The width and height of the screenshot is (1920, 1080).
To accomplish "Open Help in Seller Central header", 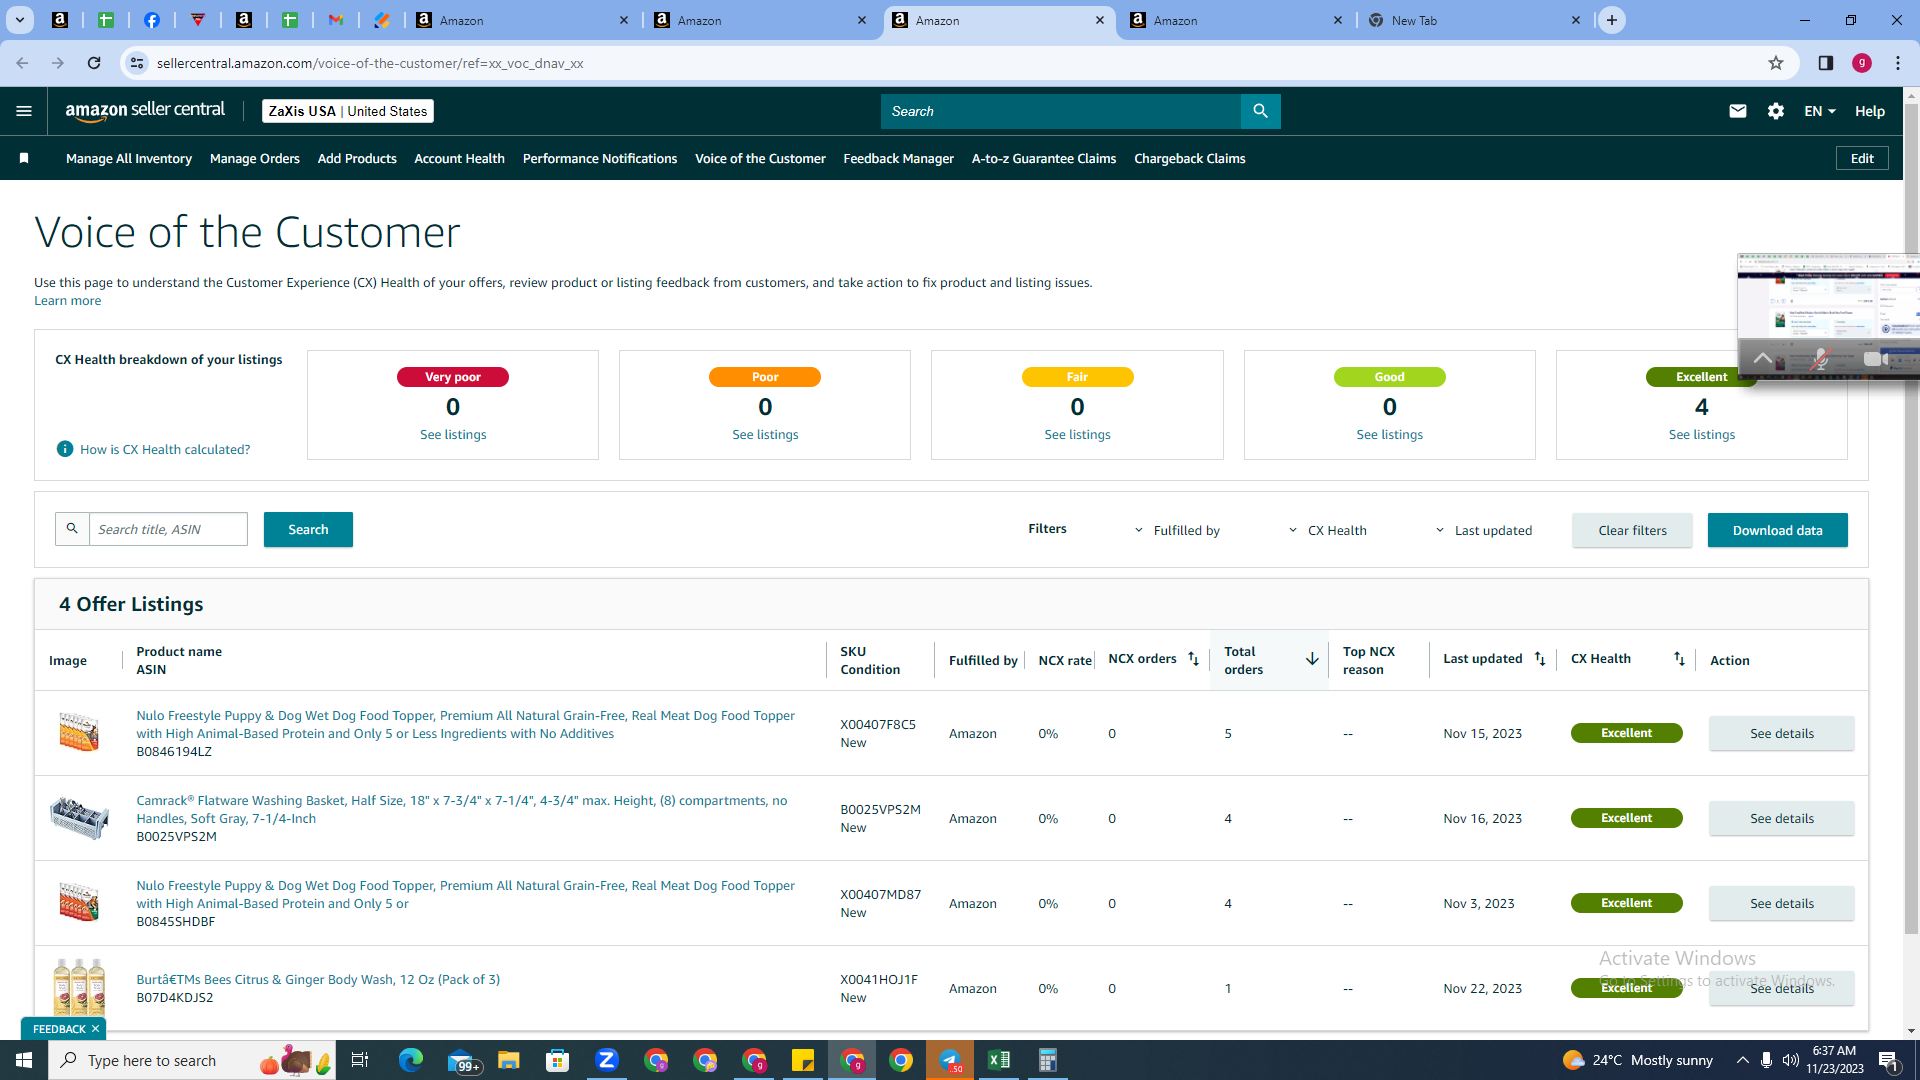I will click(1870, 111).
